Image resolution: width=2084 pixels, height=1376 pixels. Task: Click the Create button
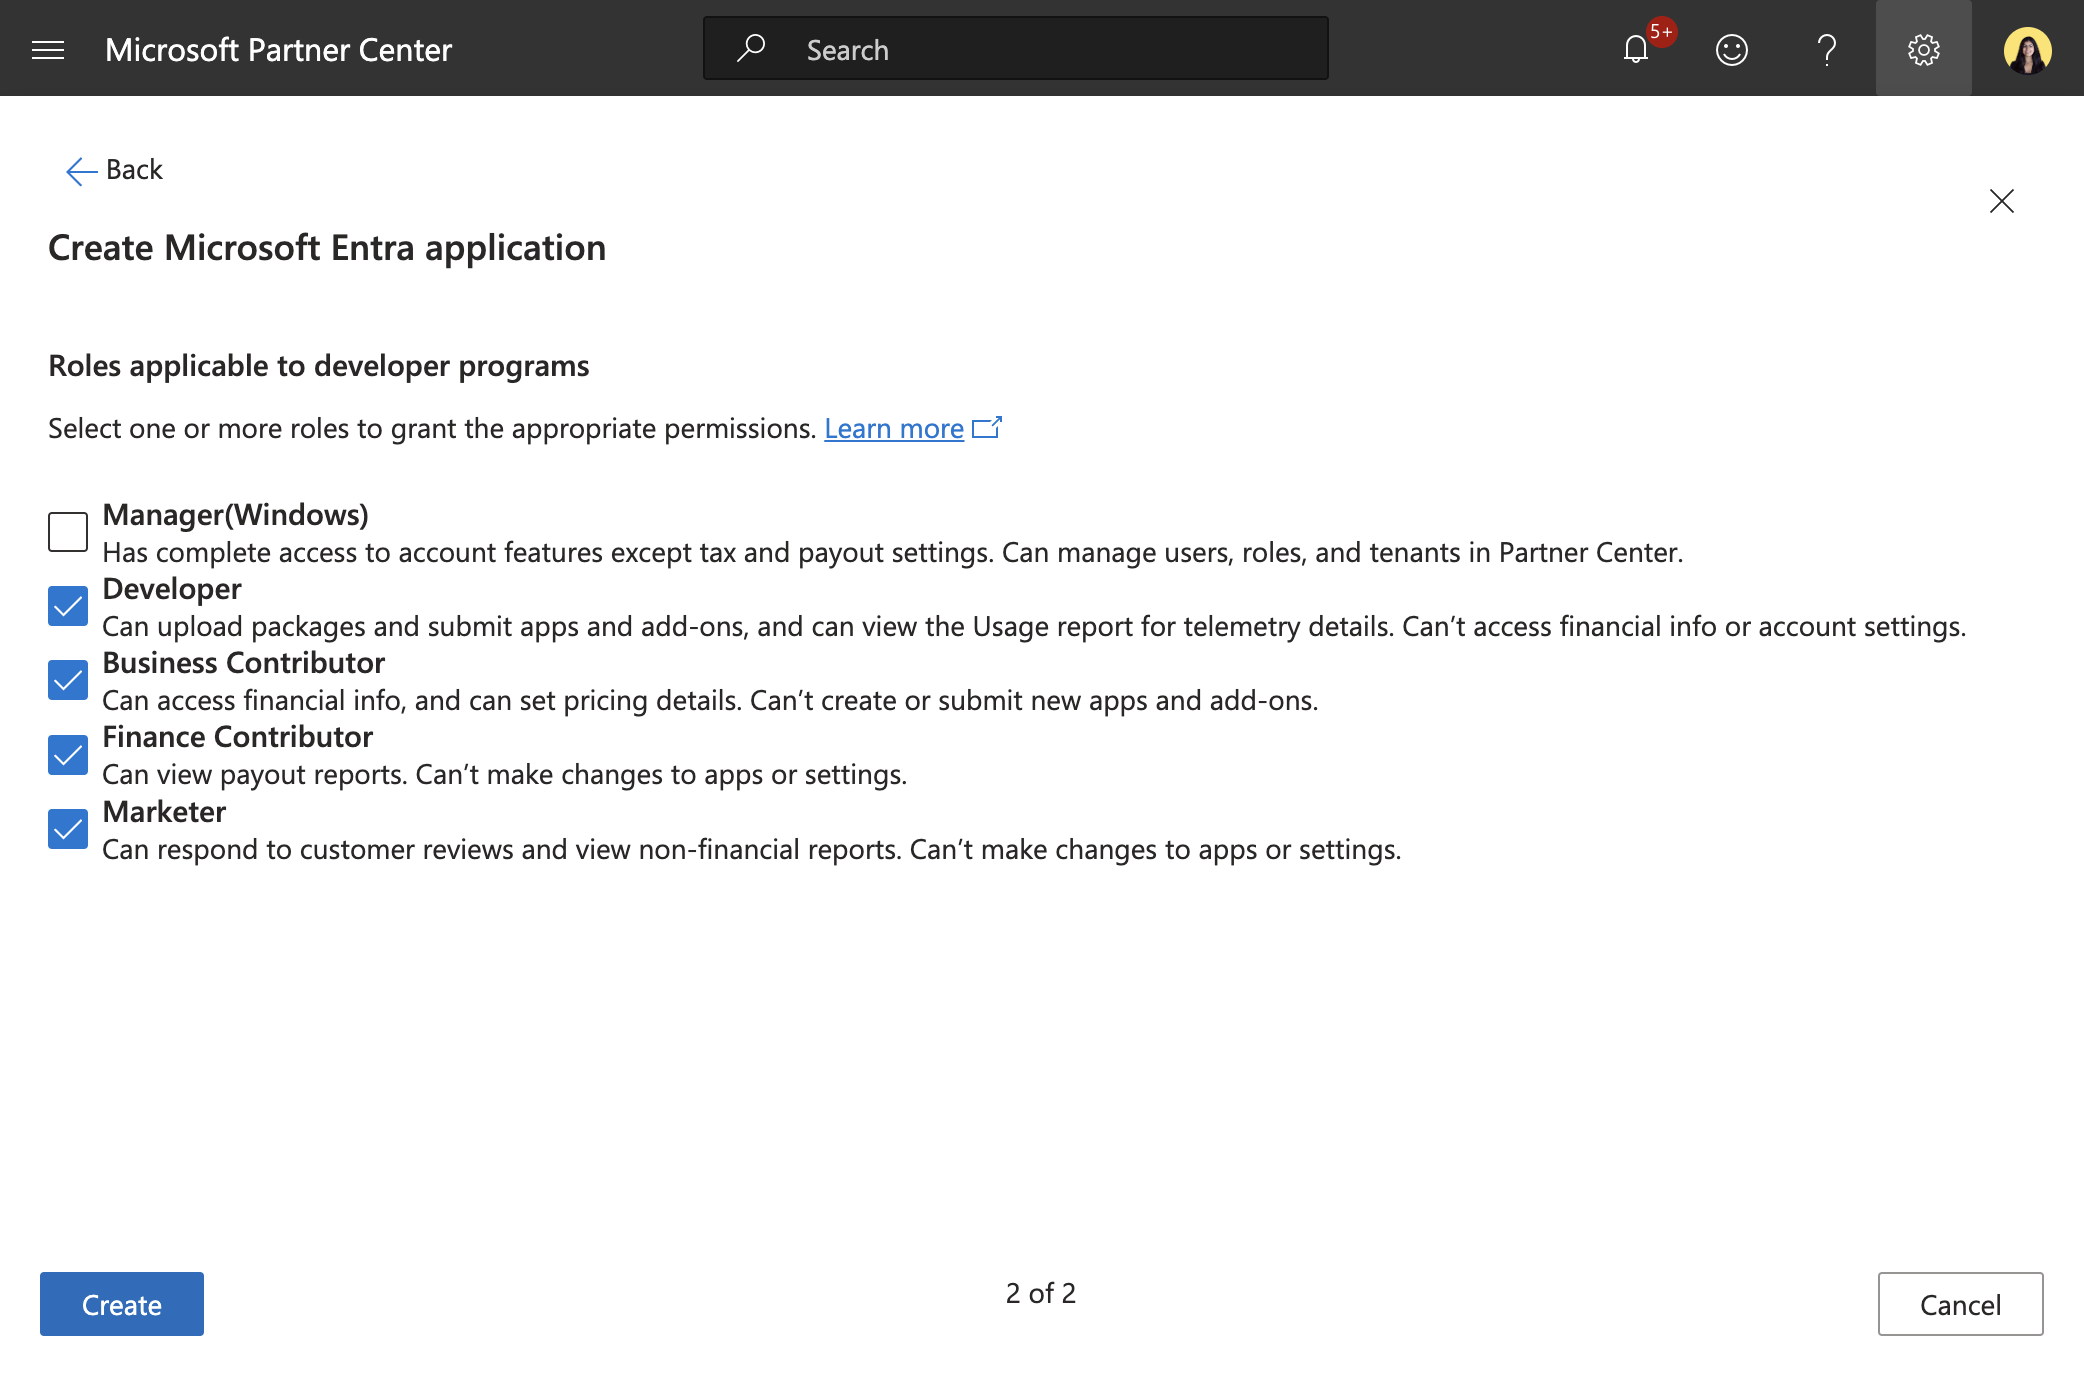click(122, 1304)
